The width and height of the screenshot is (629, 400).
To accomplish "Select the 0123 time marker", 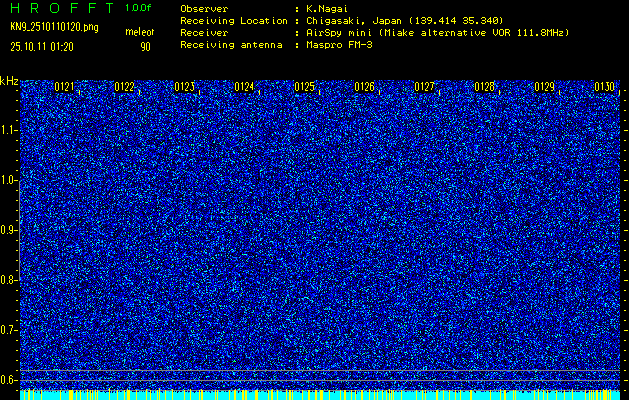I will 185,88.
